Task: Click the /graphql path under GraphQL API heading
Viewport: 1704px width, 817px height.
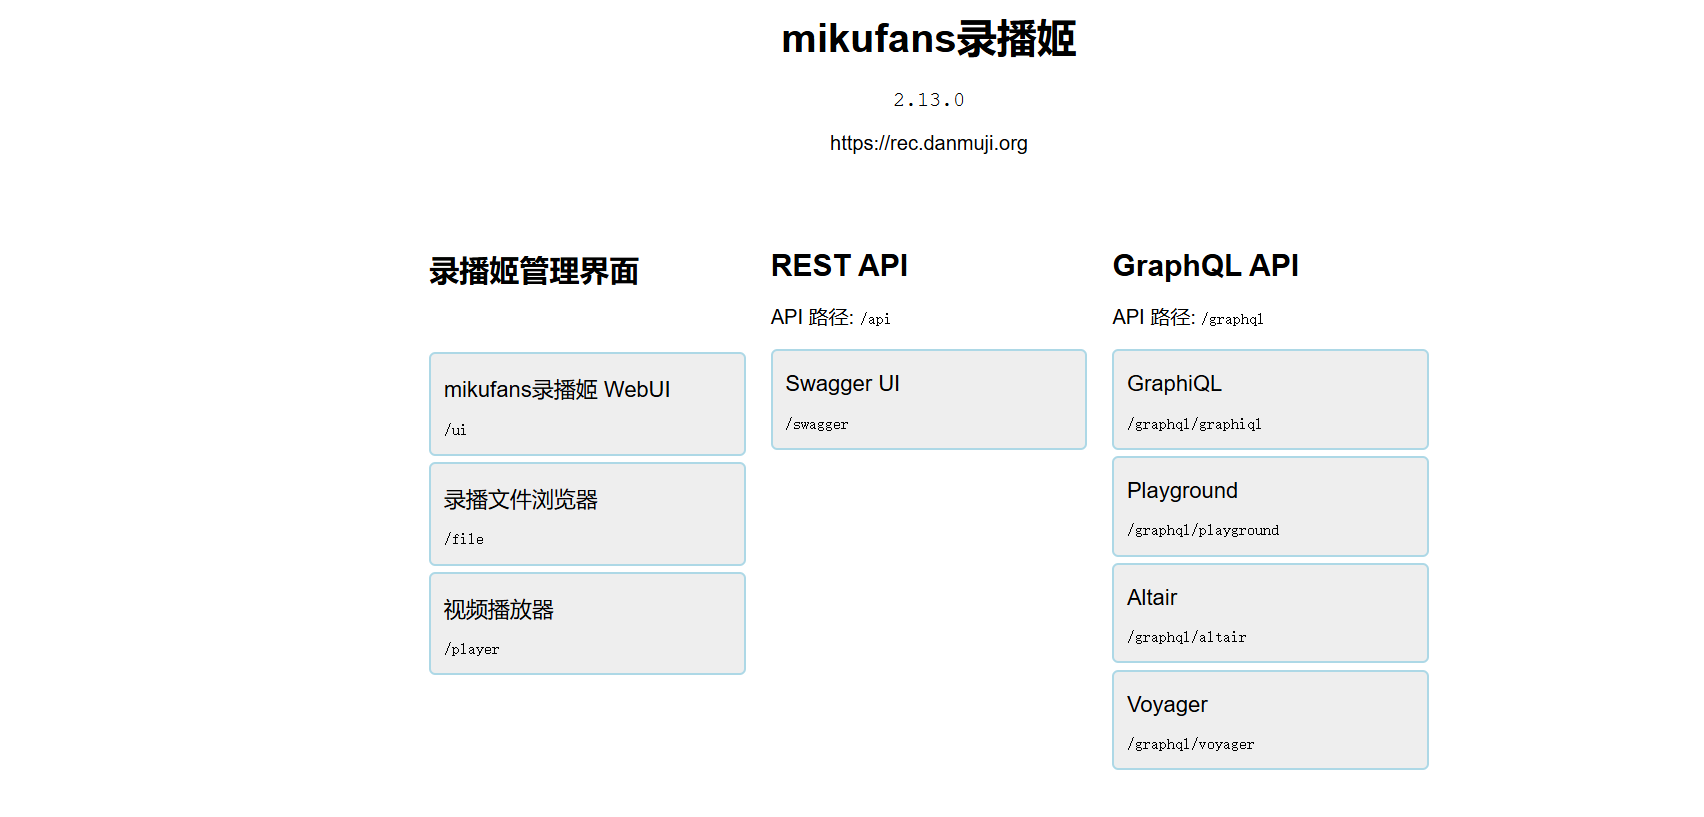Action: 1232,319
